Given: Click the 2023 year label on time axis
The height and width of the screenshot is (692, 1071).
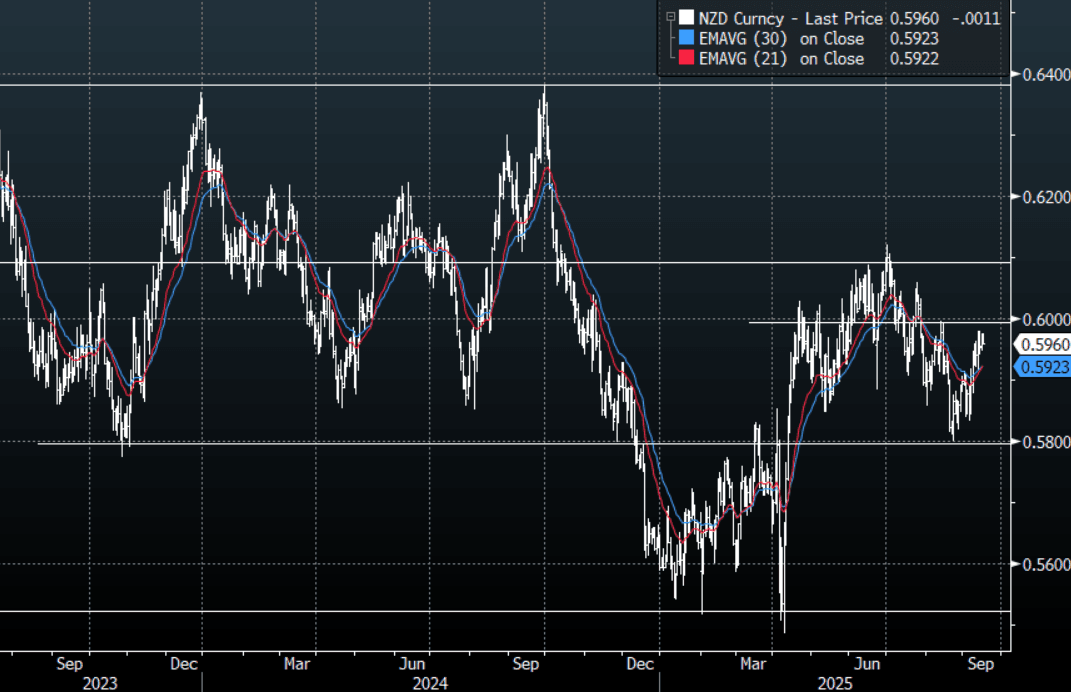Looking at the screenshot, I should 101,682.
